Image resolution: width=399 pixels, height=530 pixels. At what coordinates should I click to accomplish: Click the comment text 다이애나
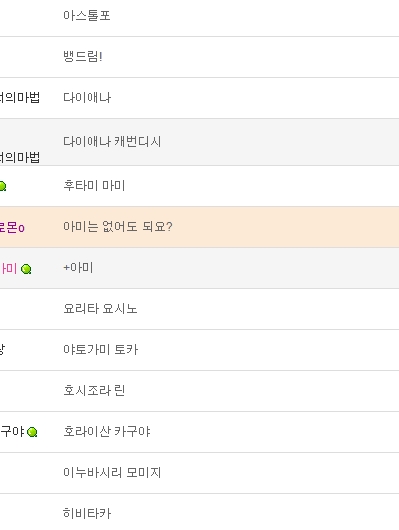pos(87,98)
